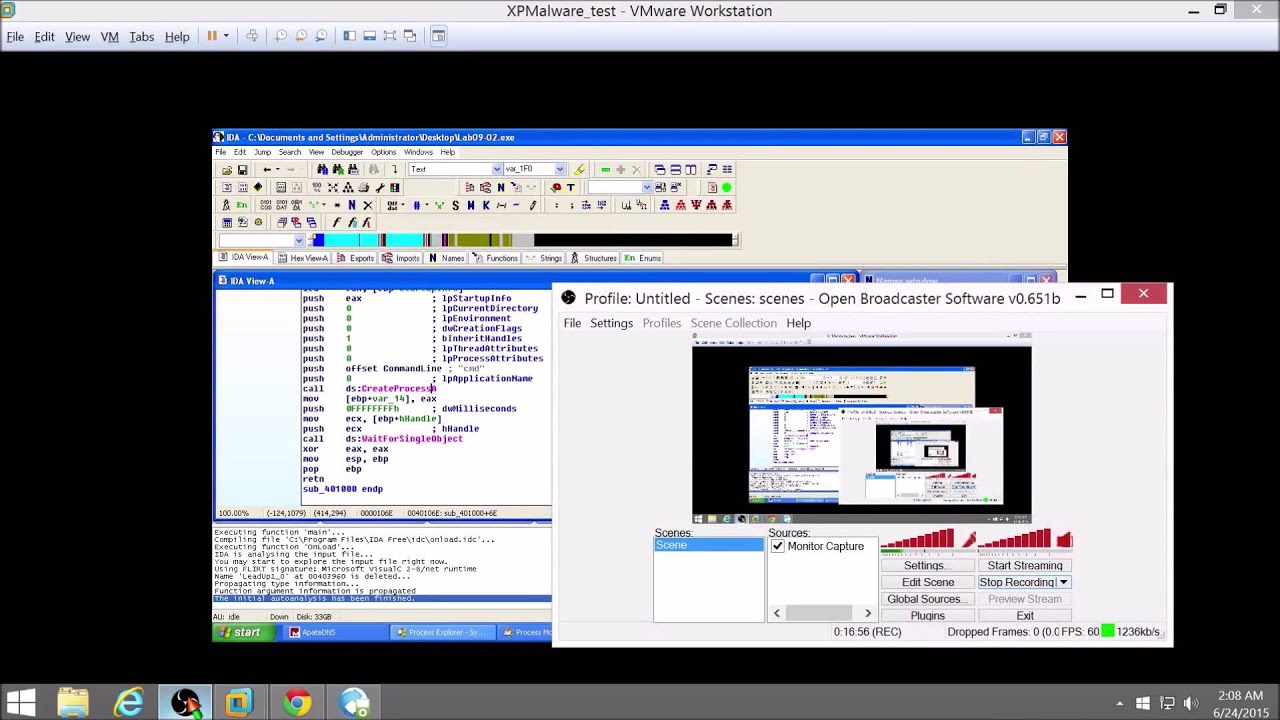Click the OBS Exit button

pyautogui.click(x=1025, y=616)
